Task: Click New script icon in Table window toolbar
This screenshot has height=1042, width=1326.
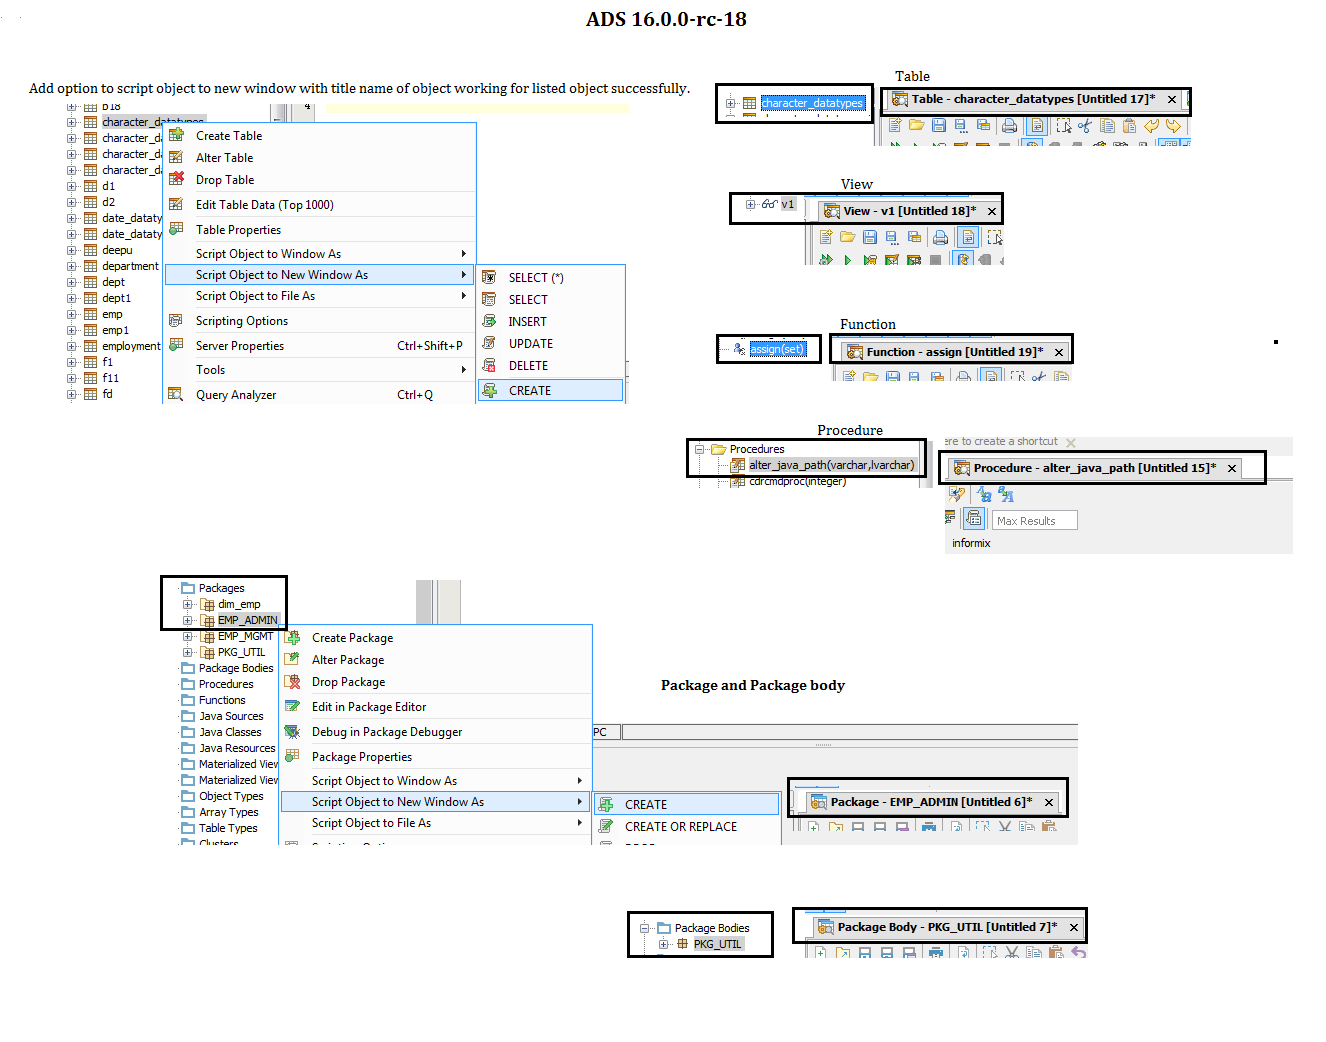Action: (895, 125)
